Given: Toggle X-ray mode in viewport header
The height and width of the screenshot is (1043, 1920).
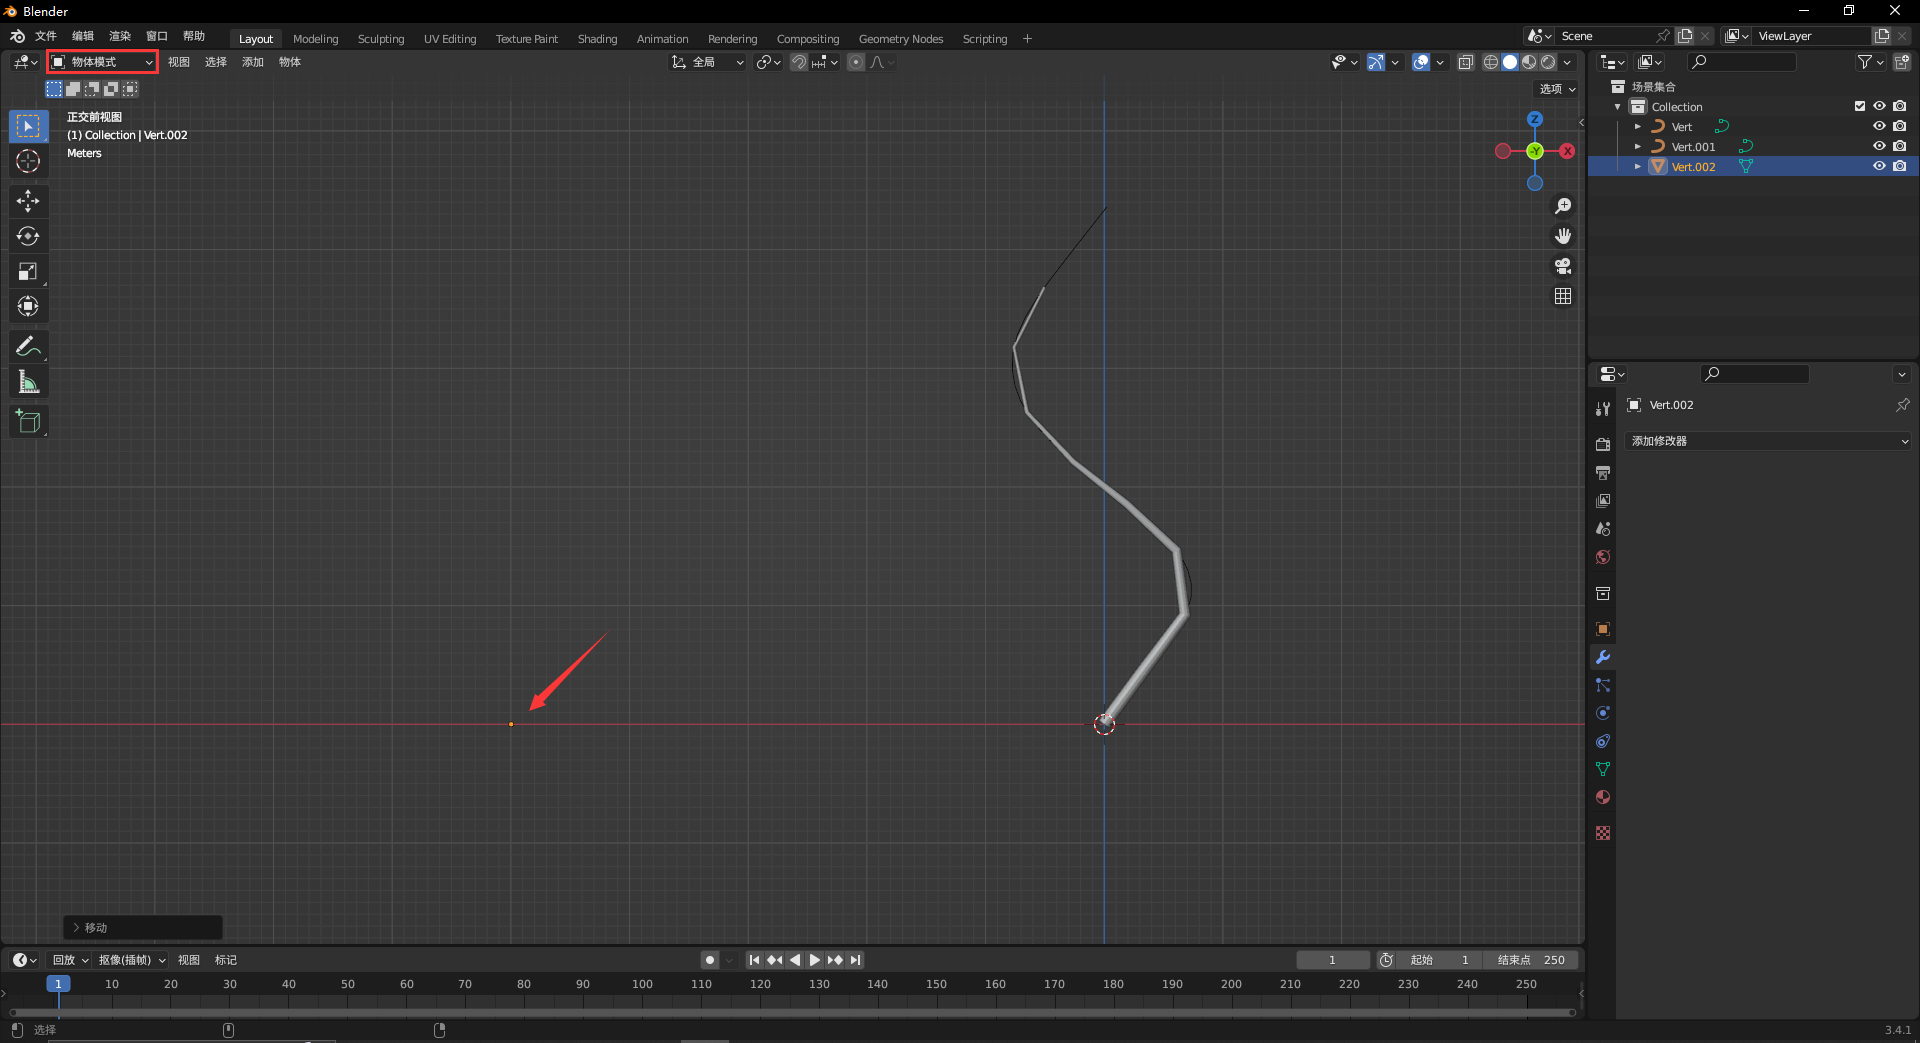Looking at the screenshot, I should point(1466,62).
